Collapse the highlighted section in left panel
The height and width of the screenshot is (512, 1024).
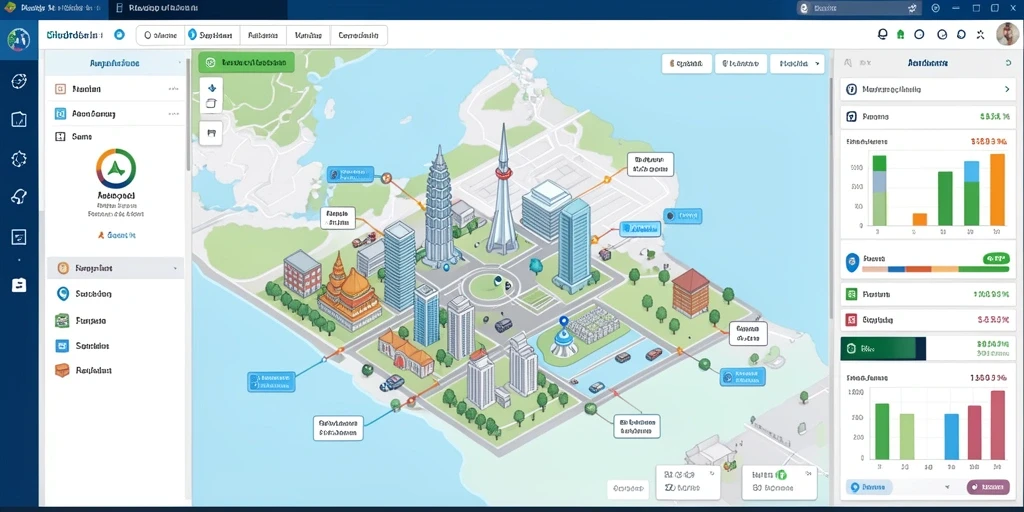[x=115, y=268]
